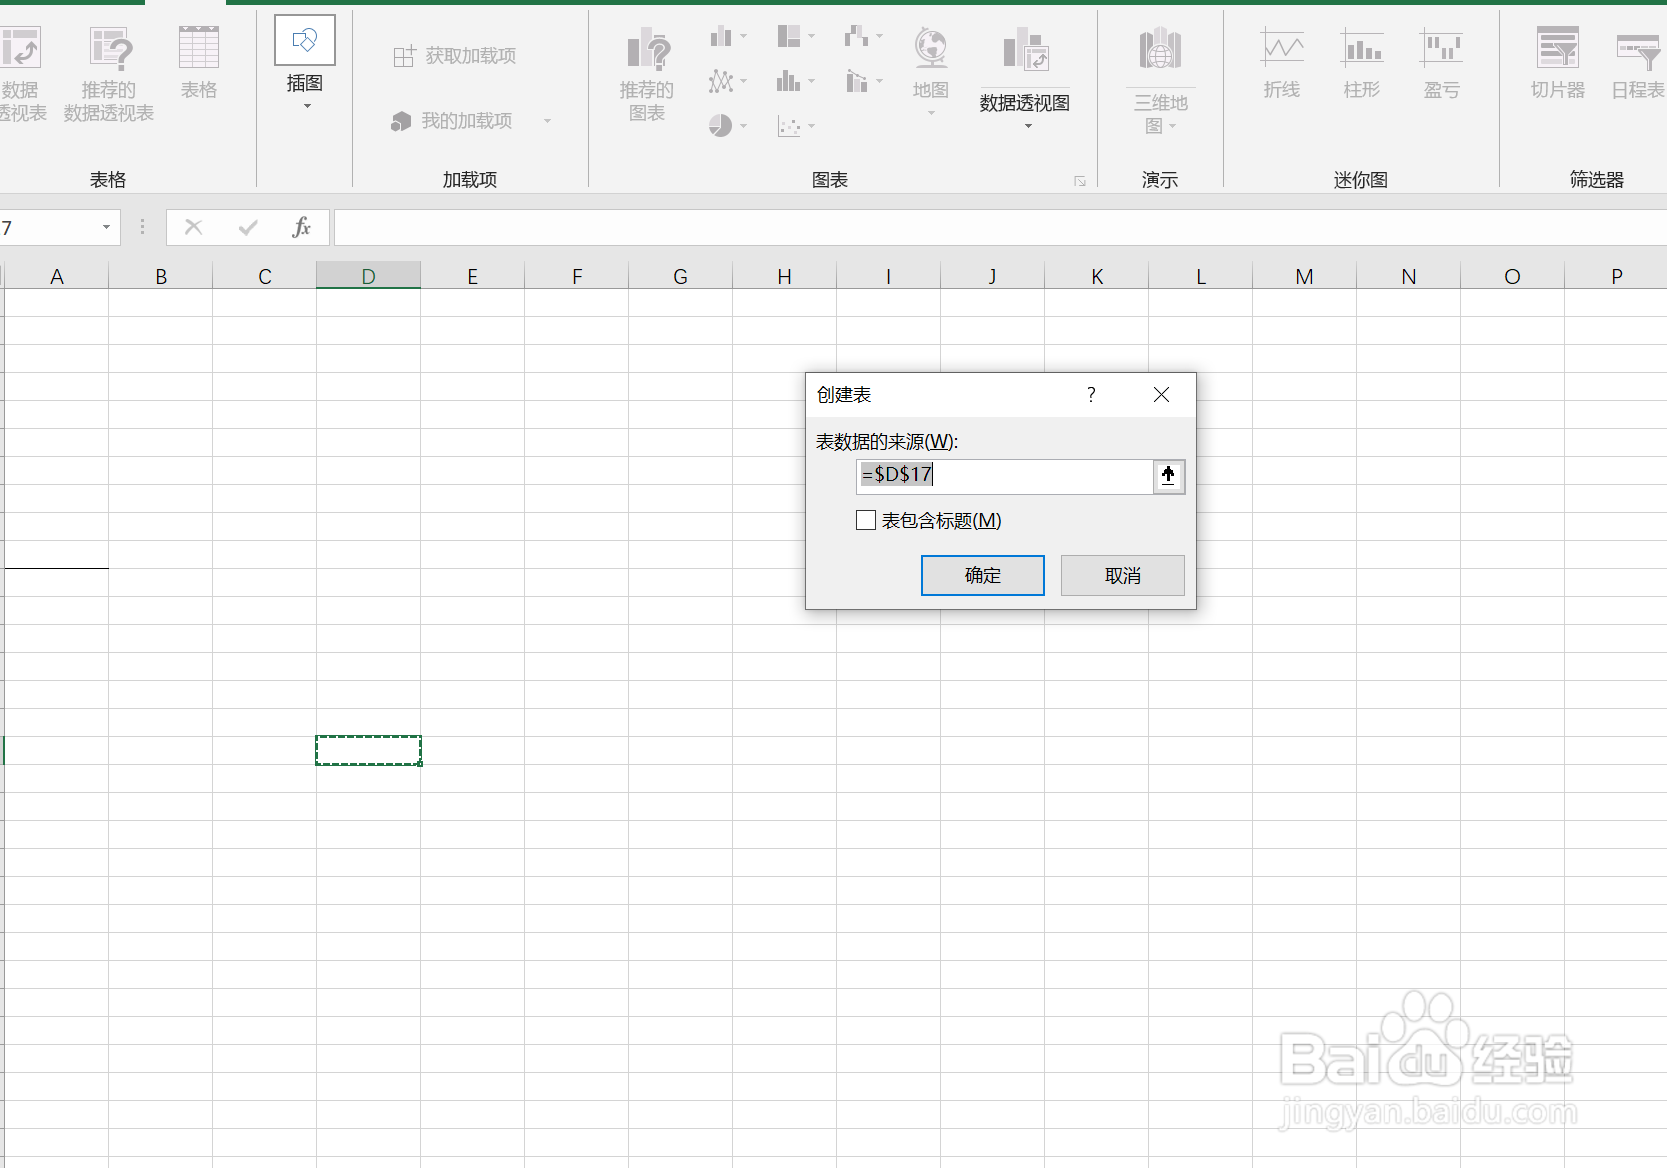Insert a waterfall or stock chart
1667x1168 pixels.
click(x=863, y=37)
